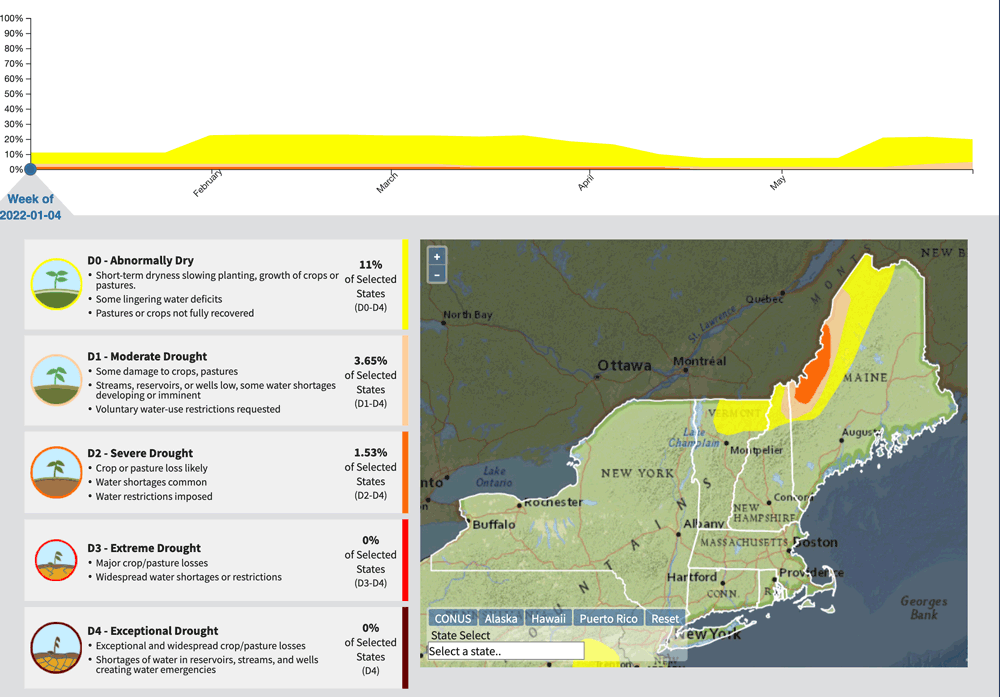Click the 0% value in the D4 Exceptional Drought row
The width and height of the screenshot is (1000, 697).
coord(371,628)
